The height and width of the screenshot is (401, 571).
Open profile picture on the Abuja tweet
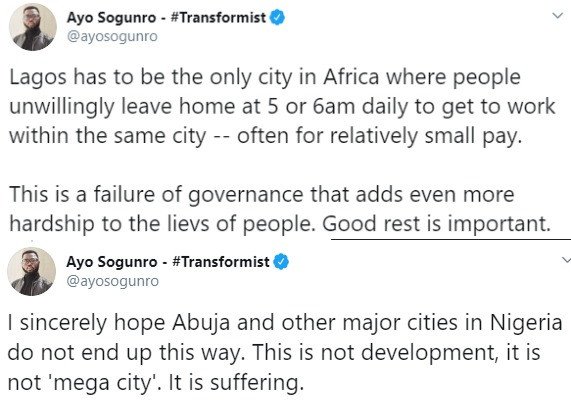pos(32,271)
